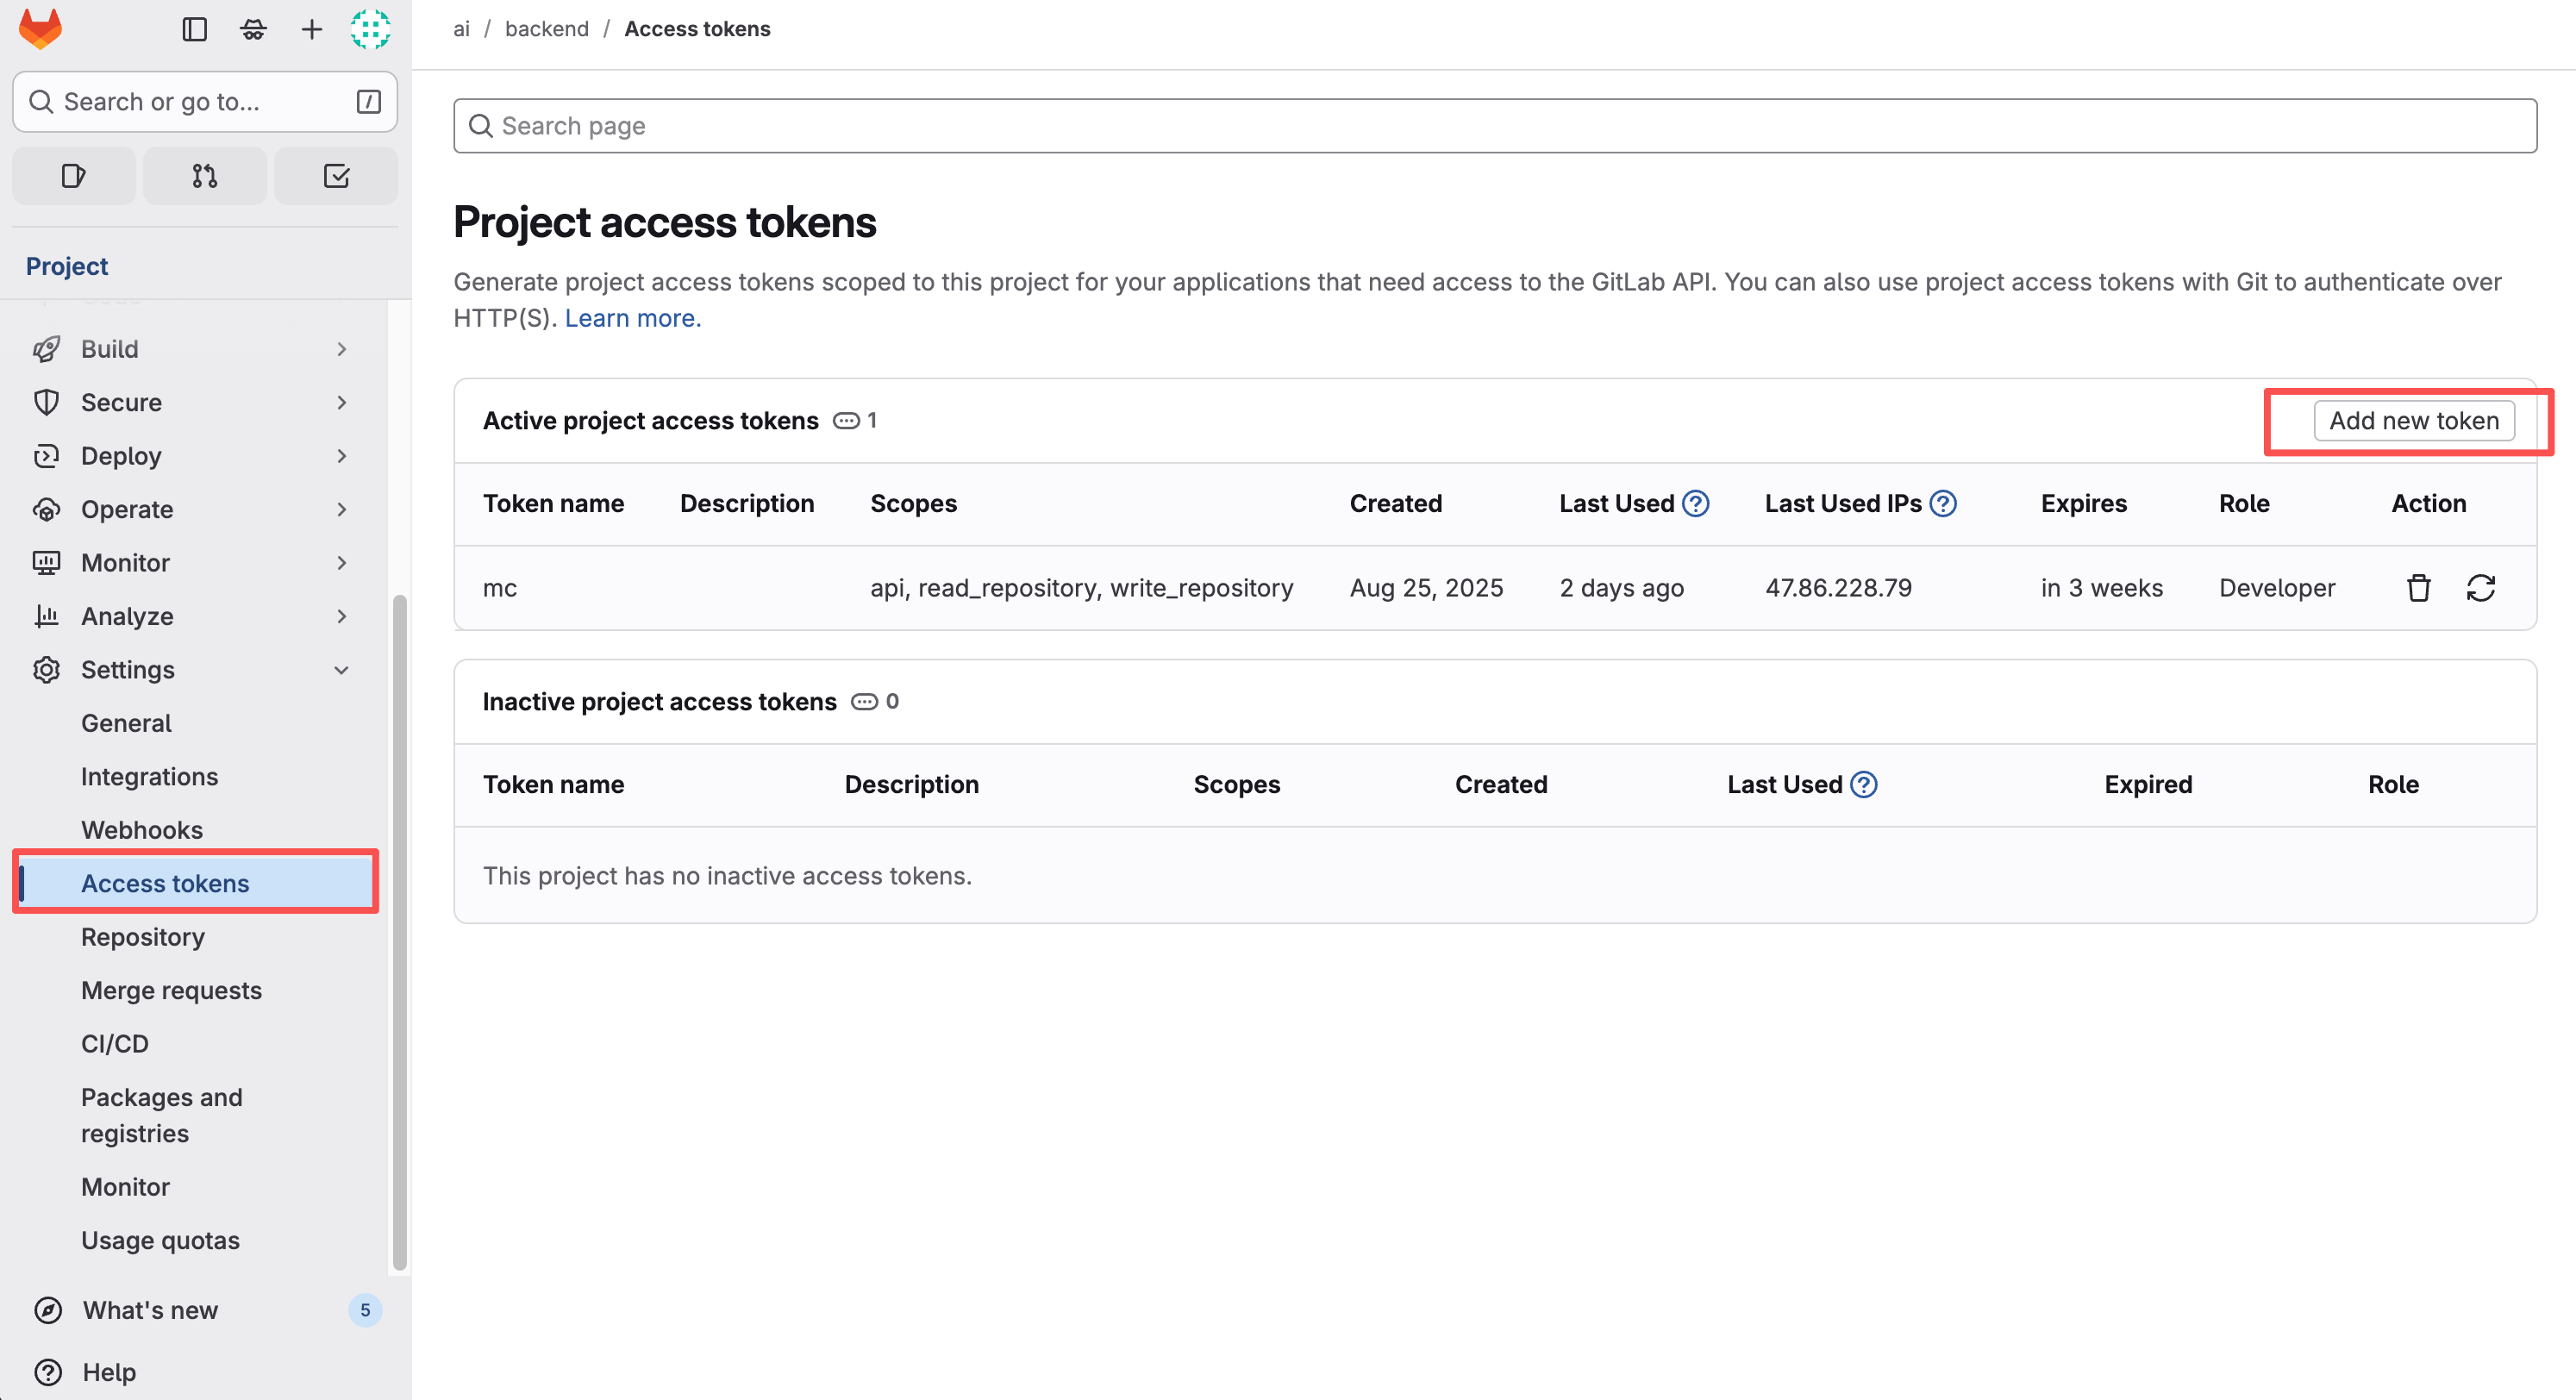The width and height of the screenshot is (2576, 1400).
Task: Rotate the mc token
Action: (2480, 588)
